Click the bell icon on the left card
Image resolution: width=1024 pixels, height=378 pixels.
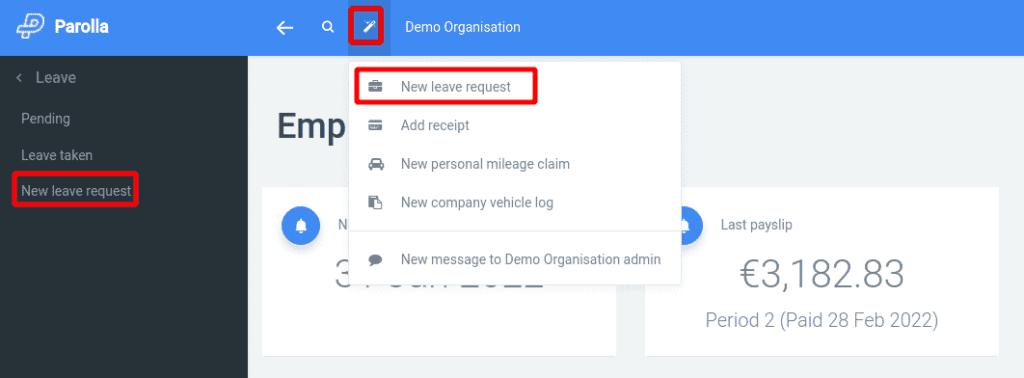coord(301,225)
